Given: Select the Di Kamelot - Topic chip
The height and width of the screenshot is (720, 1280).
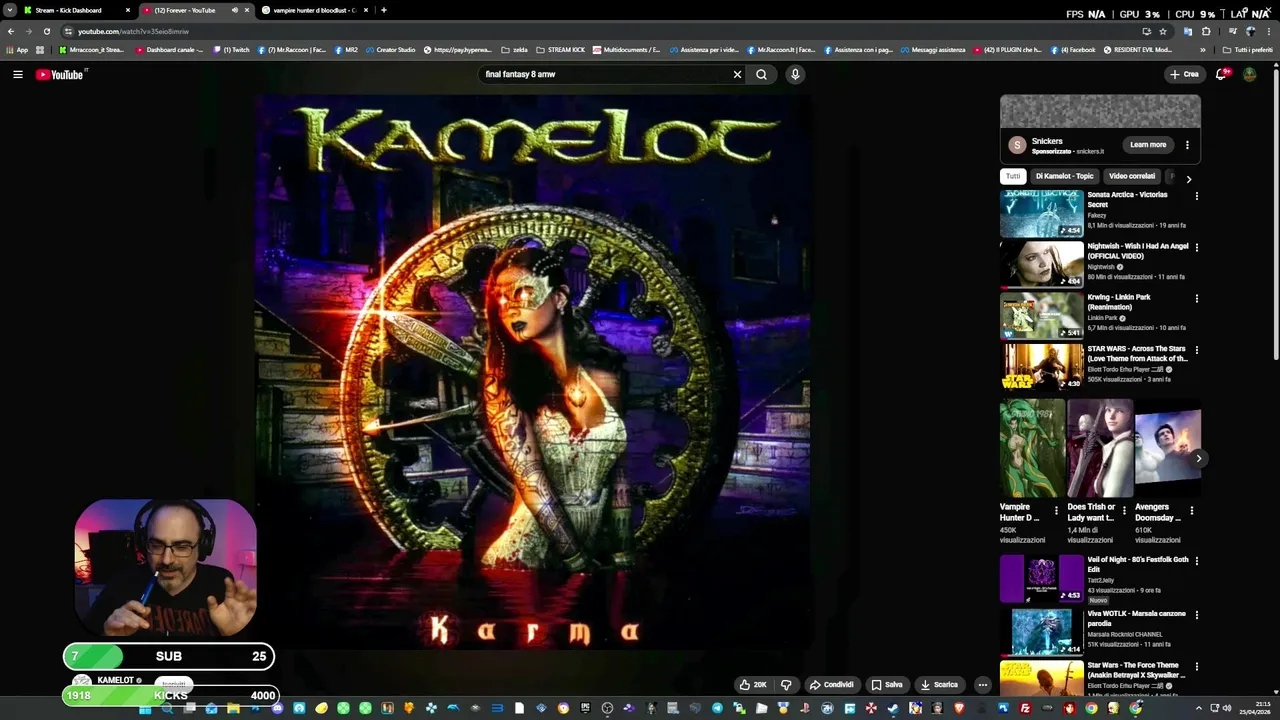Looking at the screenshot, I should [1064, 176].
